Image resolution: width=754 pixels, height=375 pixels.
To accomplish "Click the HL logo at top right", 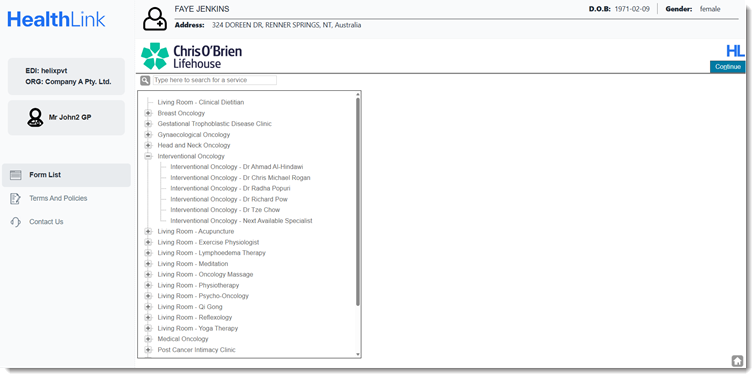I will [735, 51].
